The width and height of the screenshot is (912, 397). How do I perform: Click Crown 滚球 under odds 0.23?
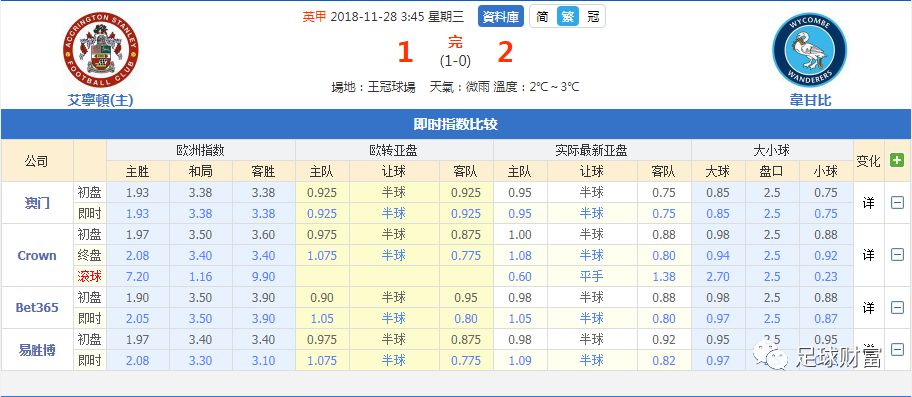826,277
